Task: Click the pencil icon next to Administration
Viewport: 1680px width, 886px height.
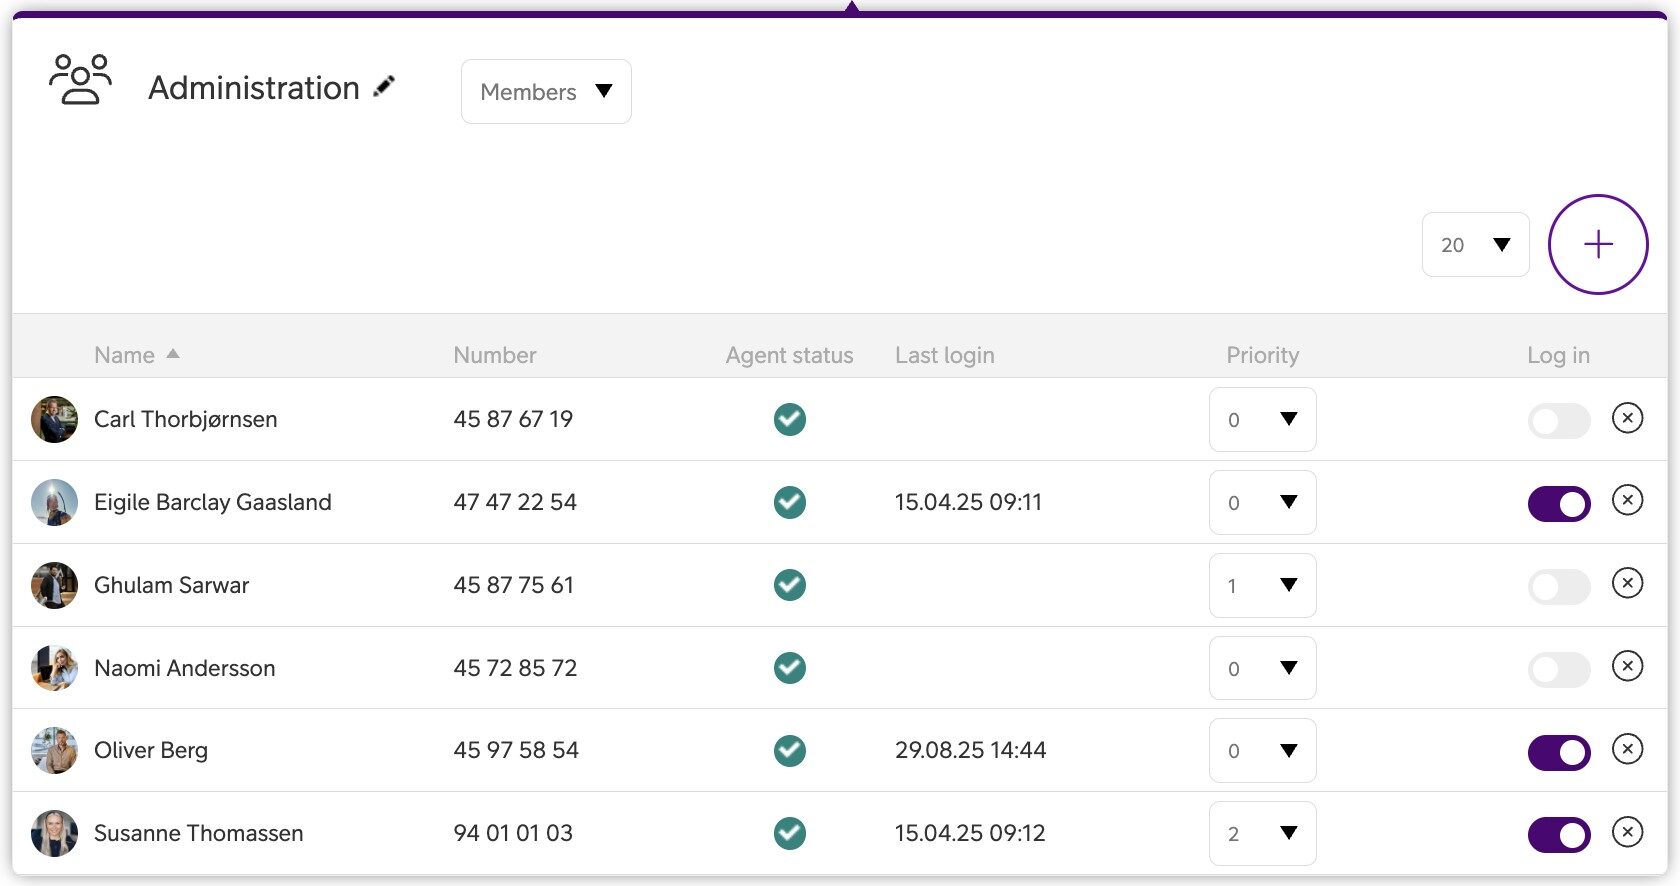Action: (x=384, y=87)
